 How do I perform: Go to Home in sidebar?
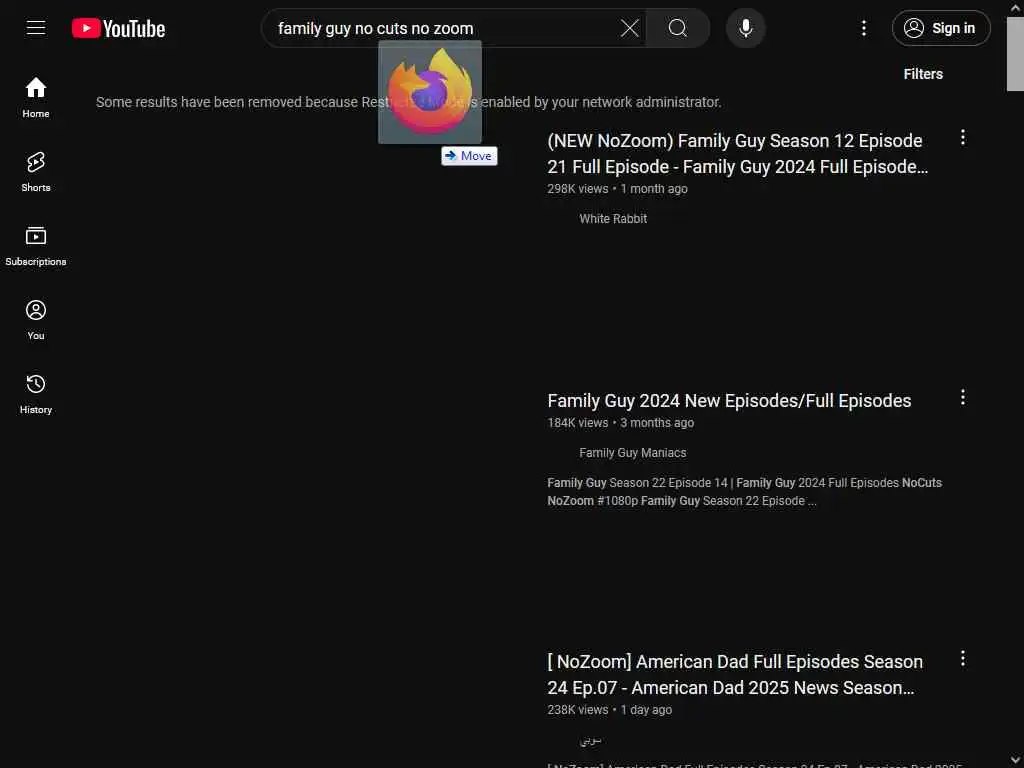coord(36,97)
